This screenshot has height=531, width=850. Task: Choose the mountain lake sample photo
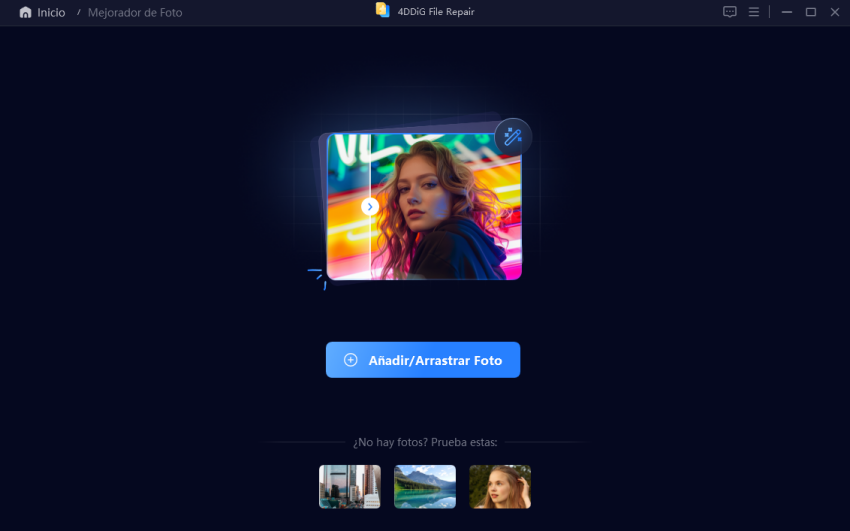click(x=425, y=487)
